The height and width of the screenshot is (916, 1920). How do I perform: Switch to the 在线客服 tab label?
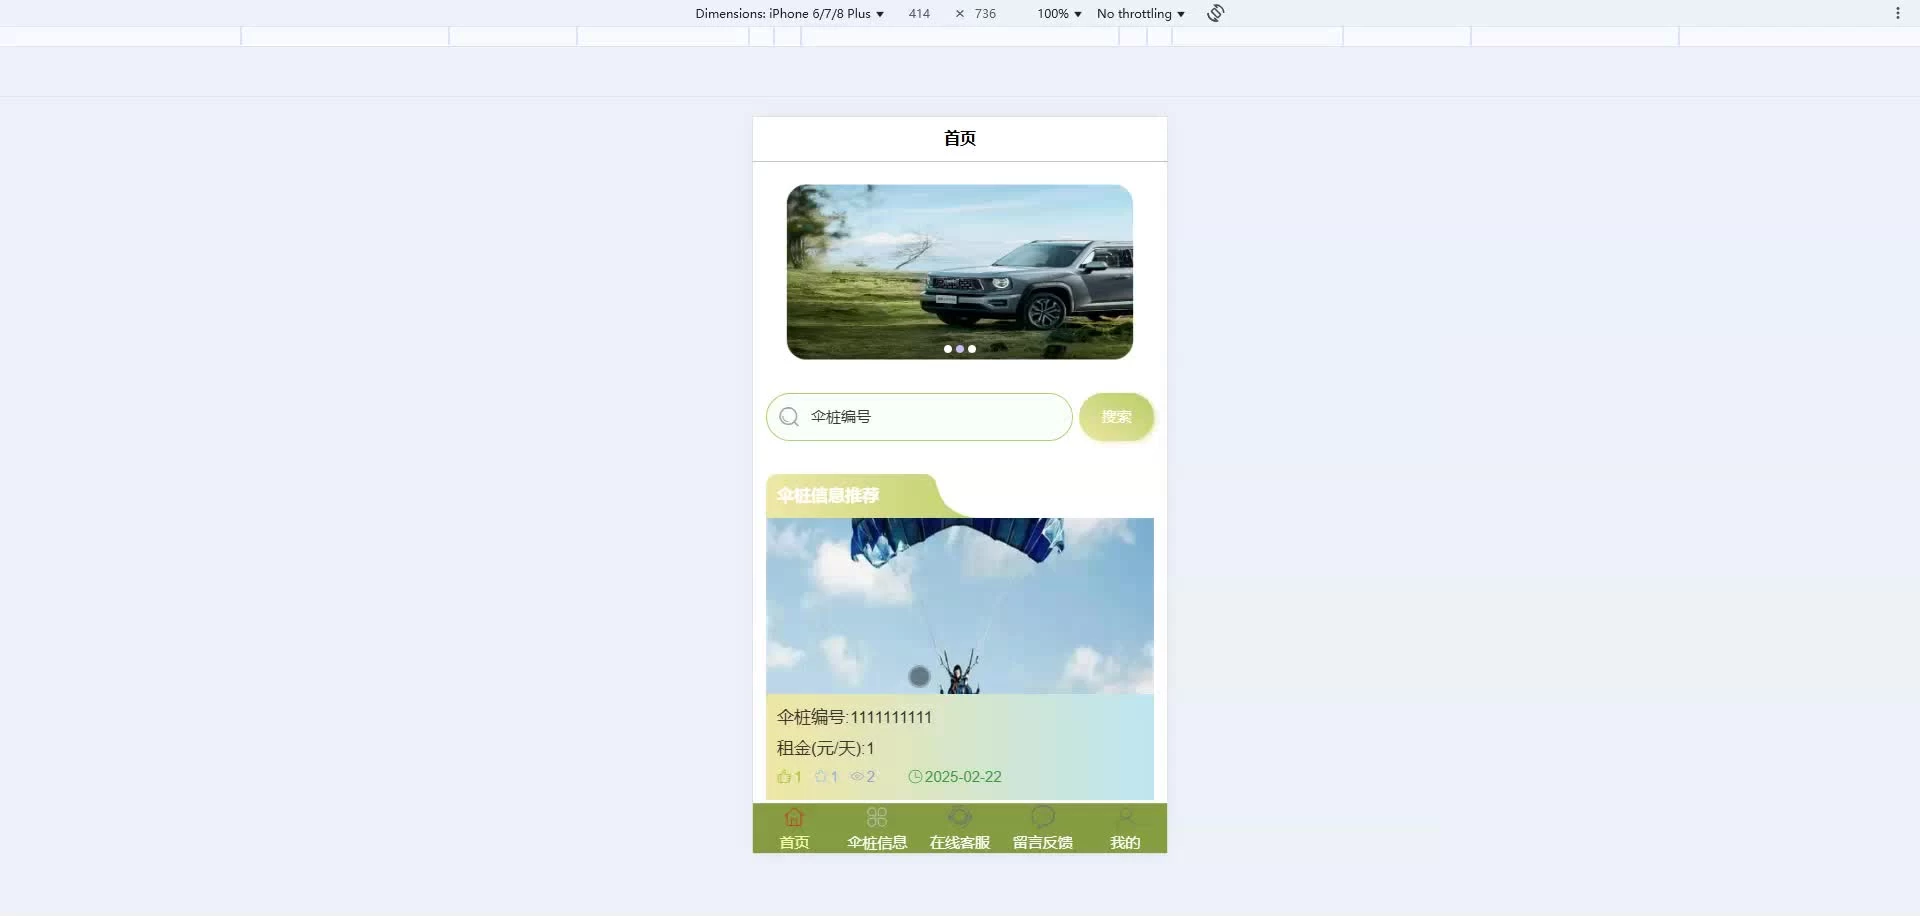click(960, 843)
